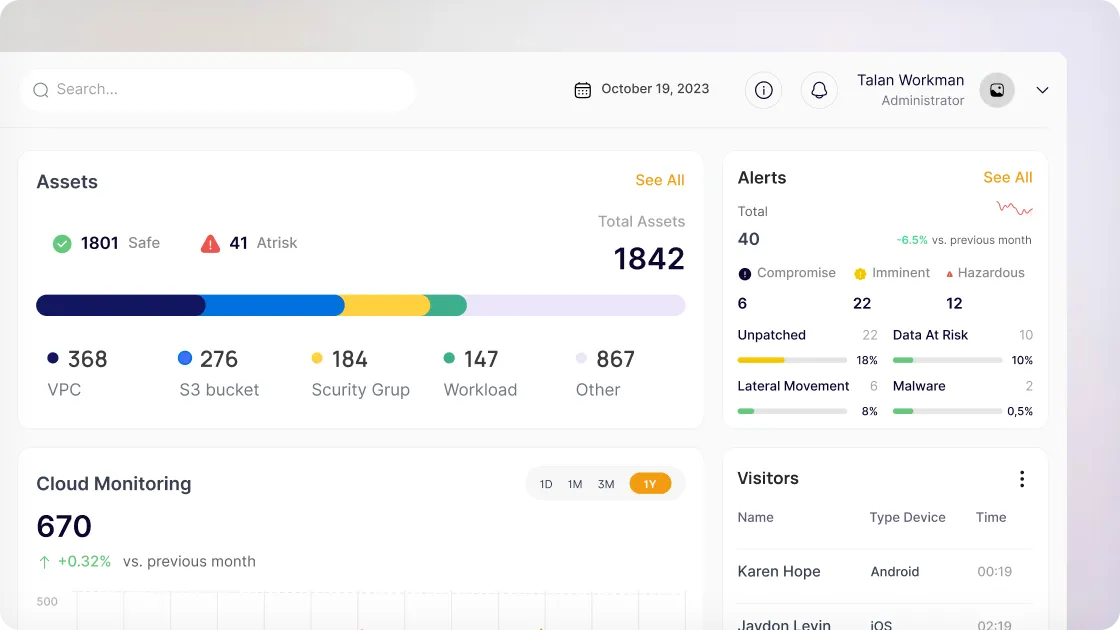
Task: Open the Visitors three-dot menu
Action: coord(1021,479)
